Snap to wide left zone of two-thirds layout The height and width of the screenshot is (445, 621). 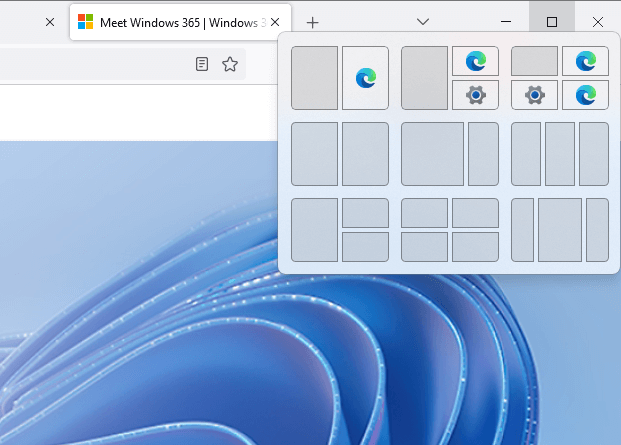[x=432, y=154]
